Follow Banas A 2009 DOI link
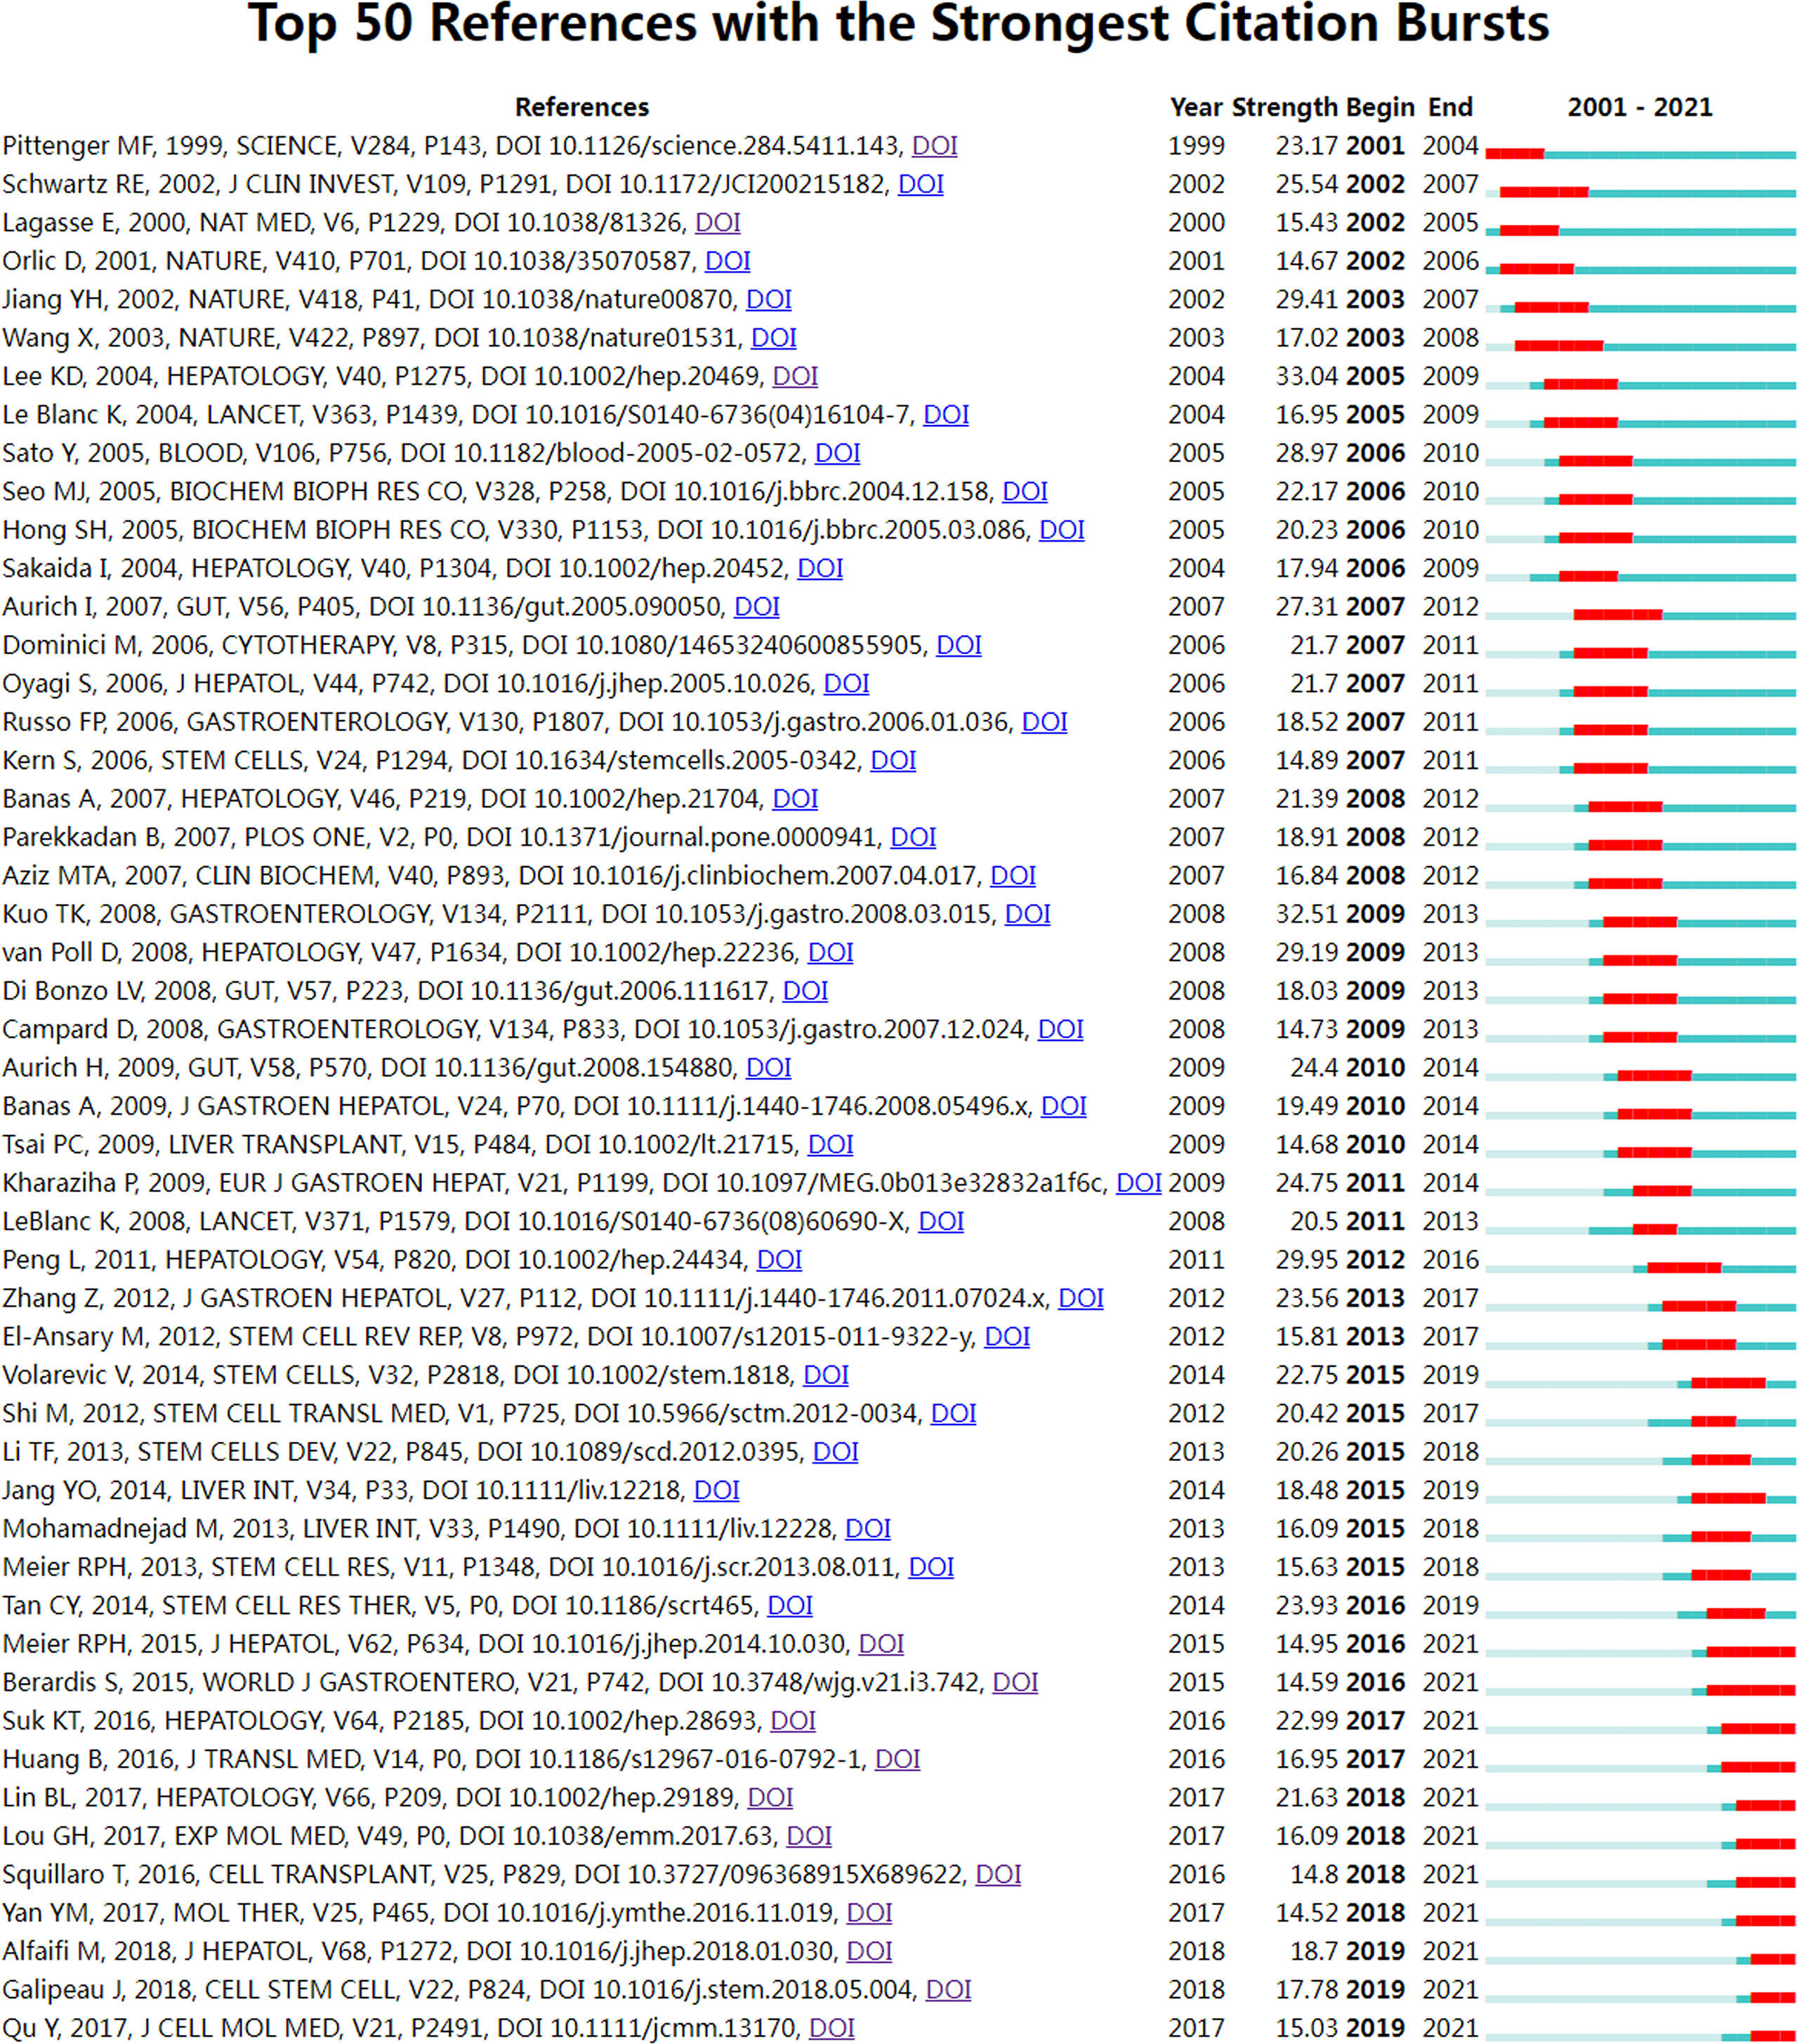This screenshot has height=2044, width=1797. (x=1063, y=1106)
